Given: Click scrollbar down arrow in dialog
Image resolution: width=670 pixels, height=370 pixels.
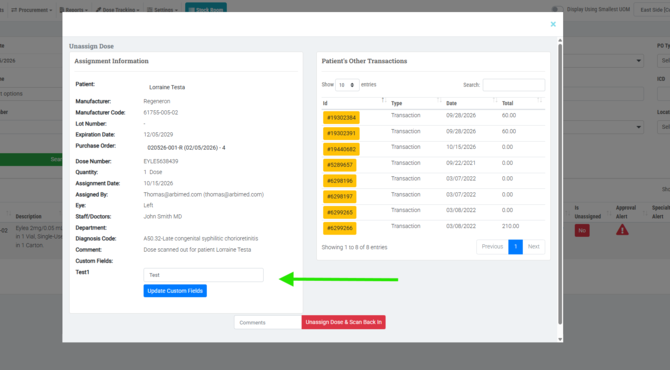Looking at the screenshot, I should click(x=560, y=339).
